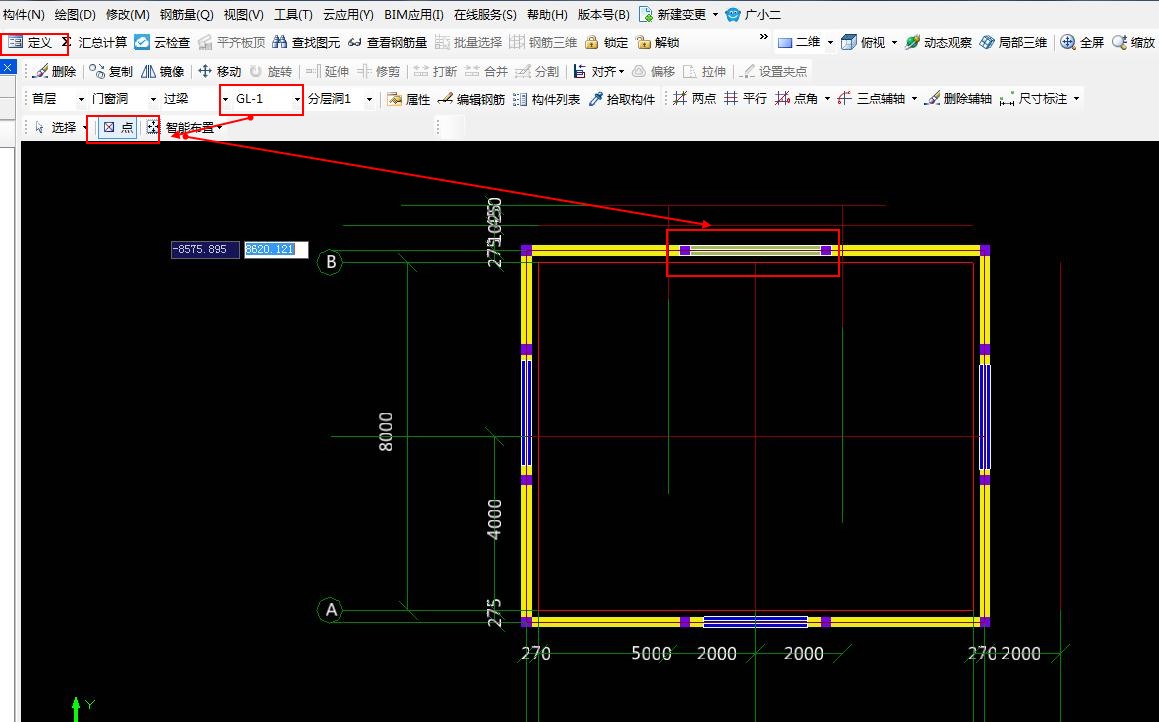
Task: Activate 动态观察 orbit tool
Action: point(939,43)
